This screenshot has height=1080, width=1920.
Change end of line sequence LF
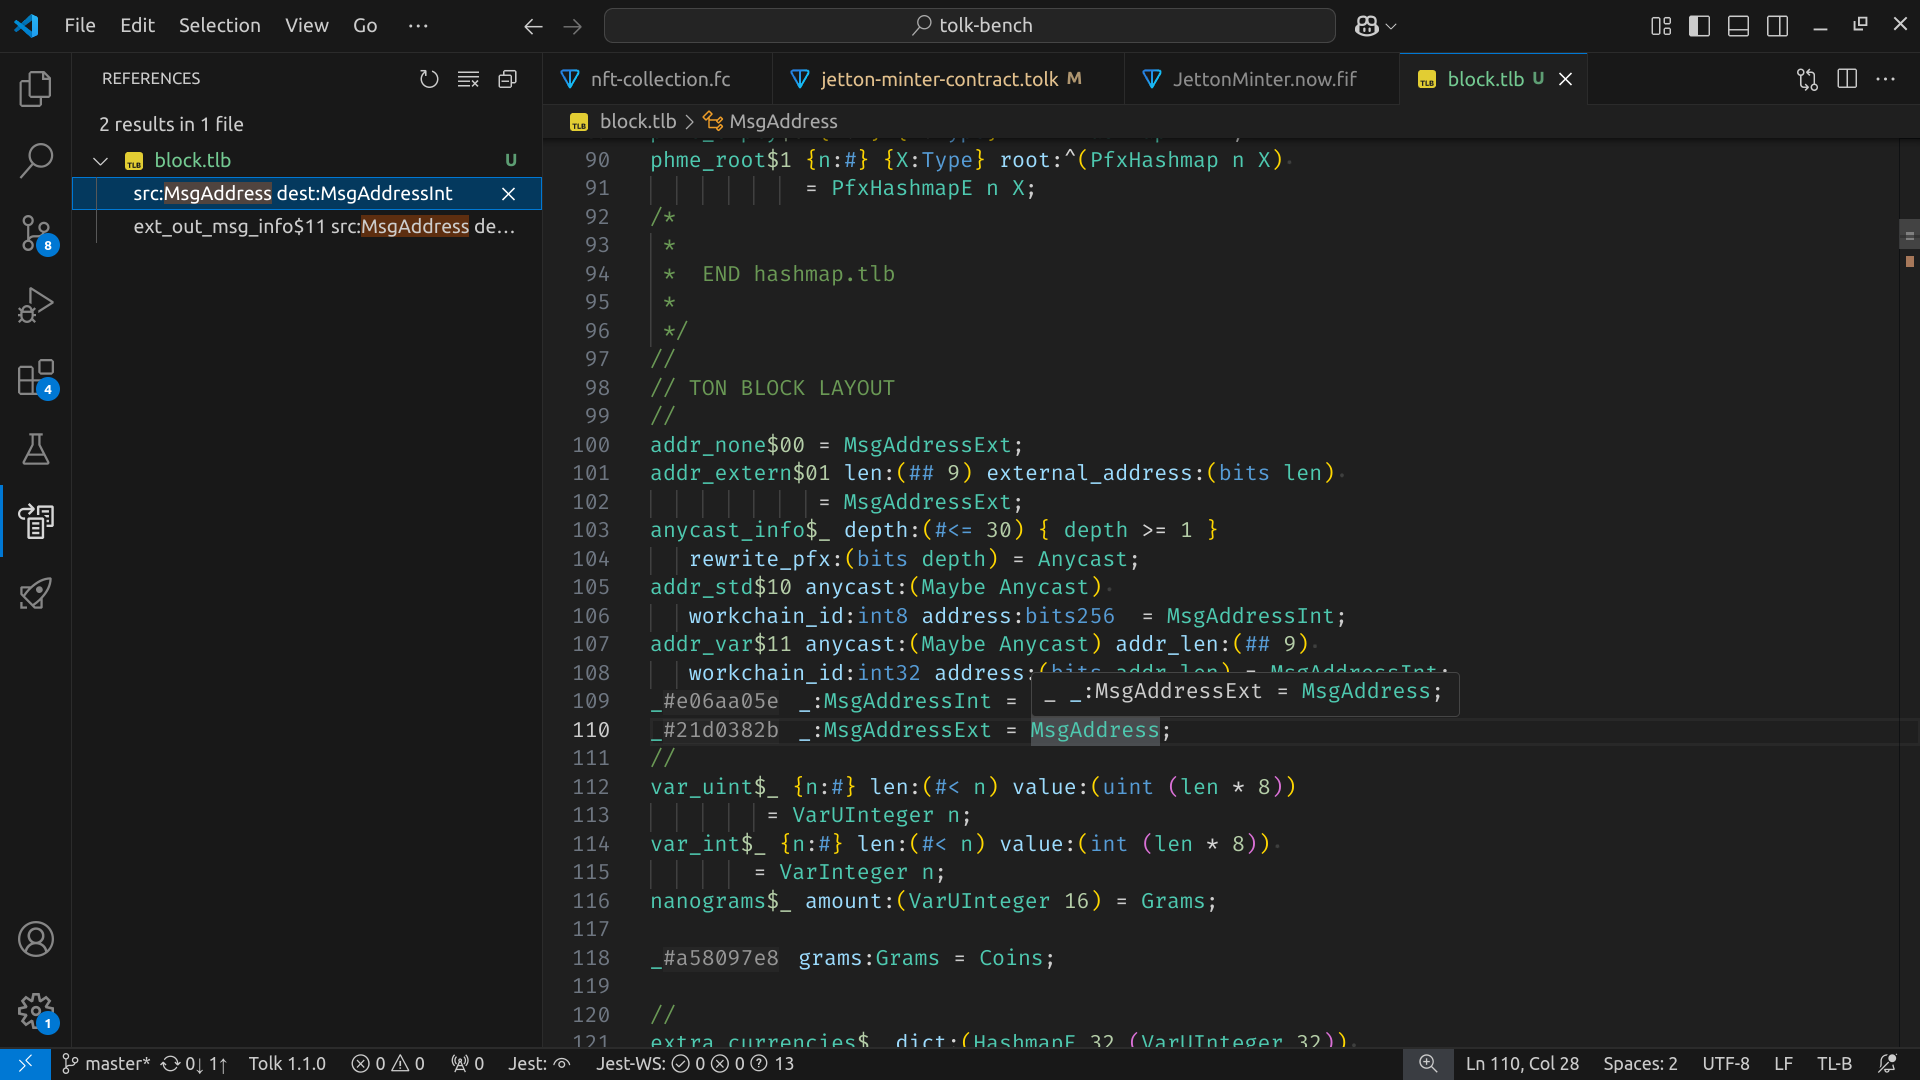(1783, 1064)
